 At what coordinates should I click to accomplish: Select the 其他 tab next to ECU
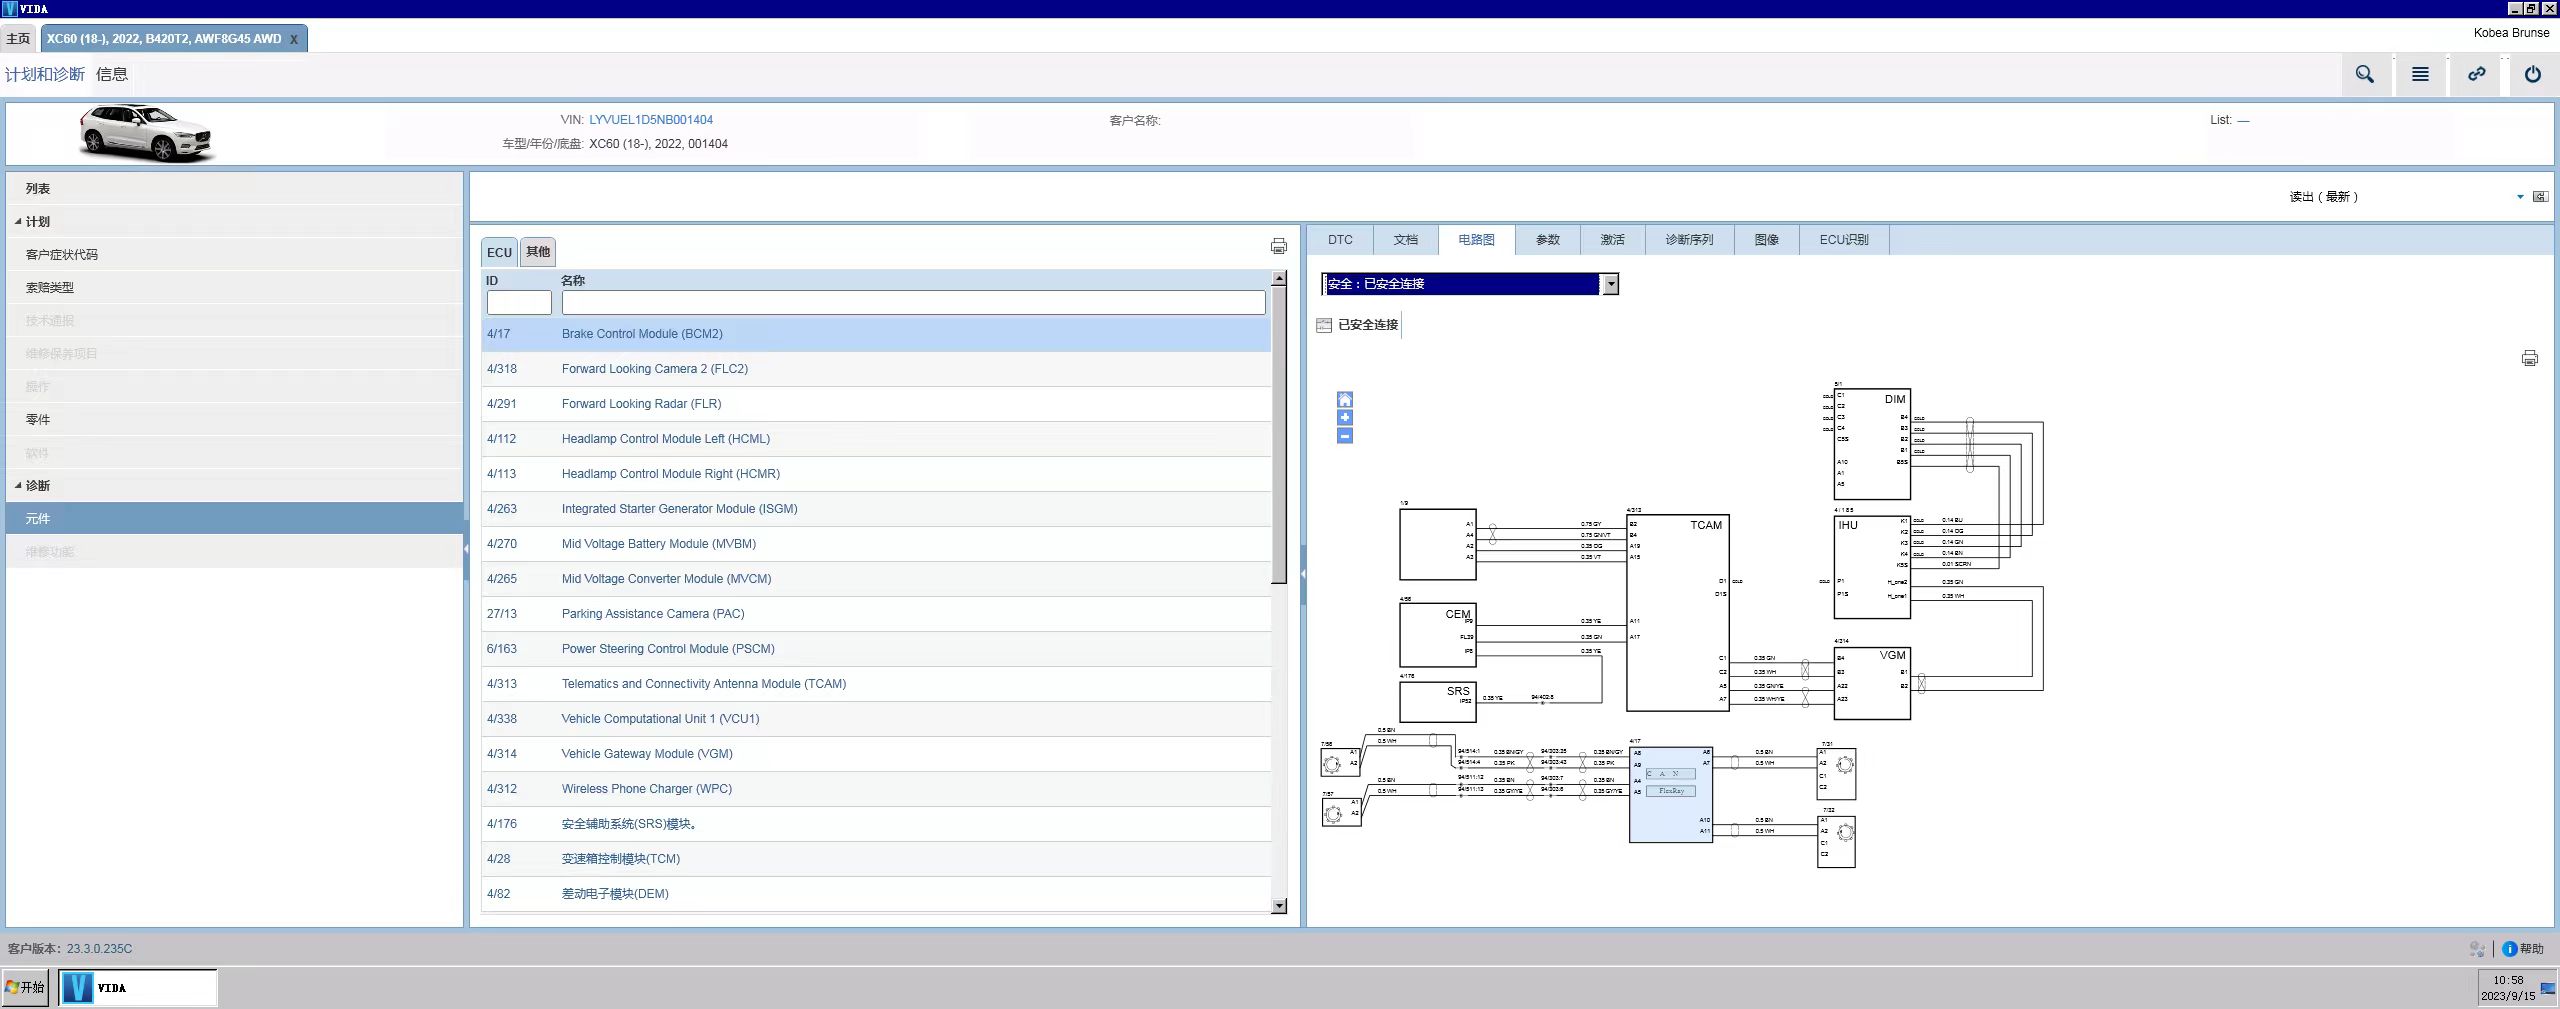point(538,252)
